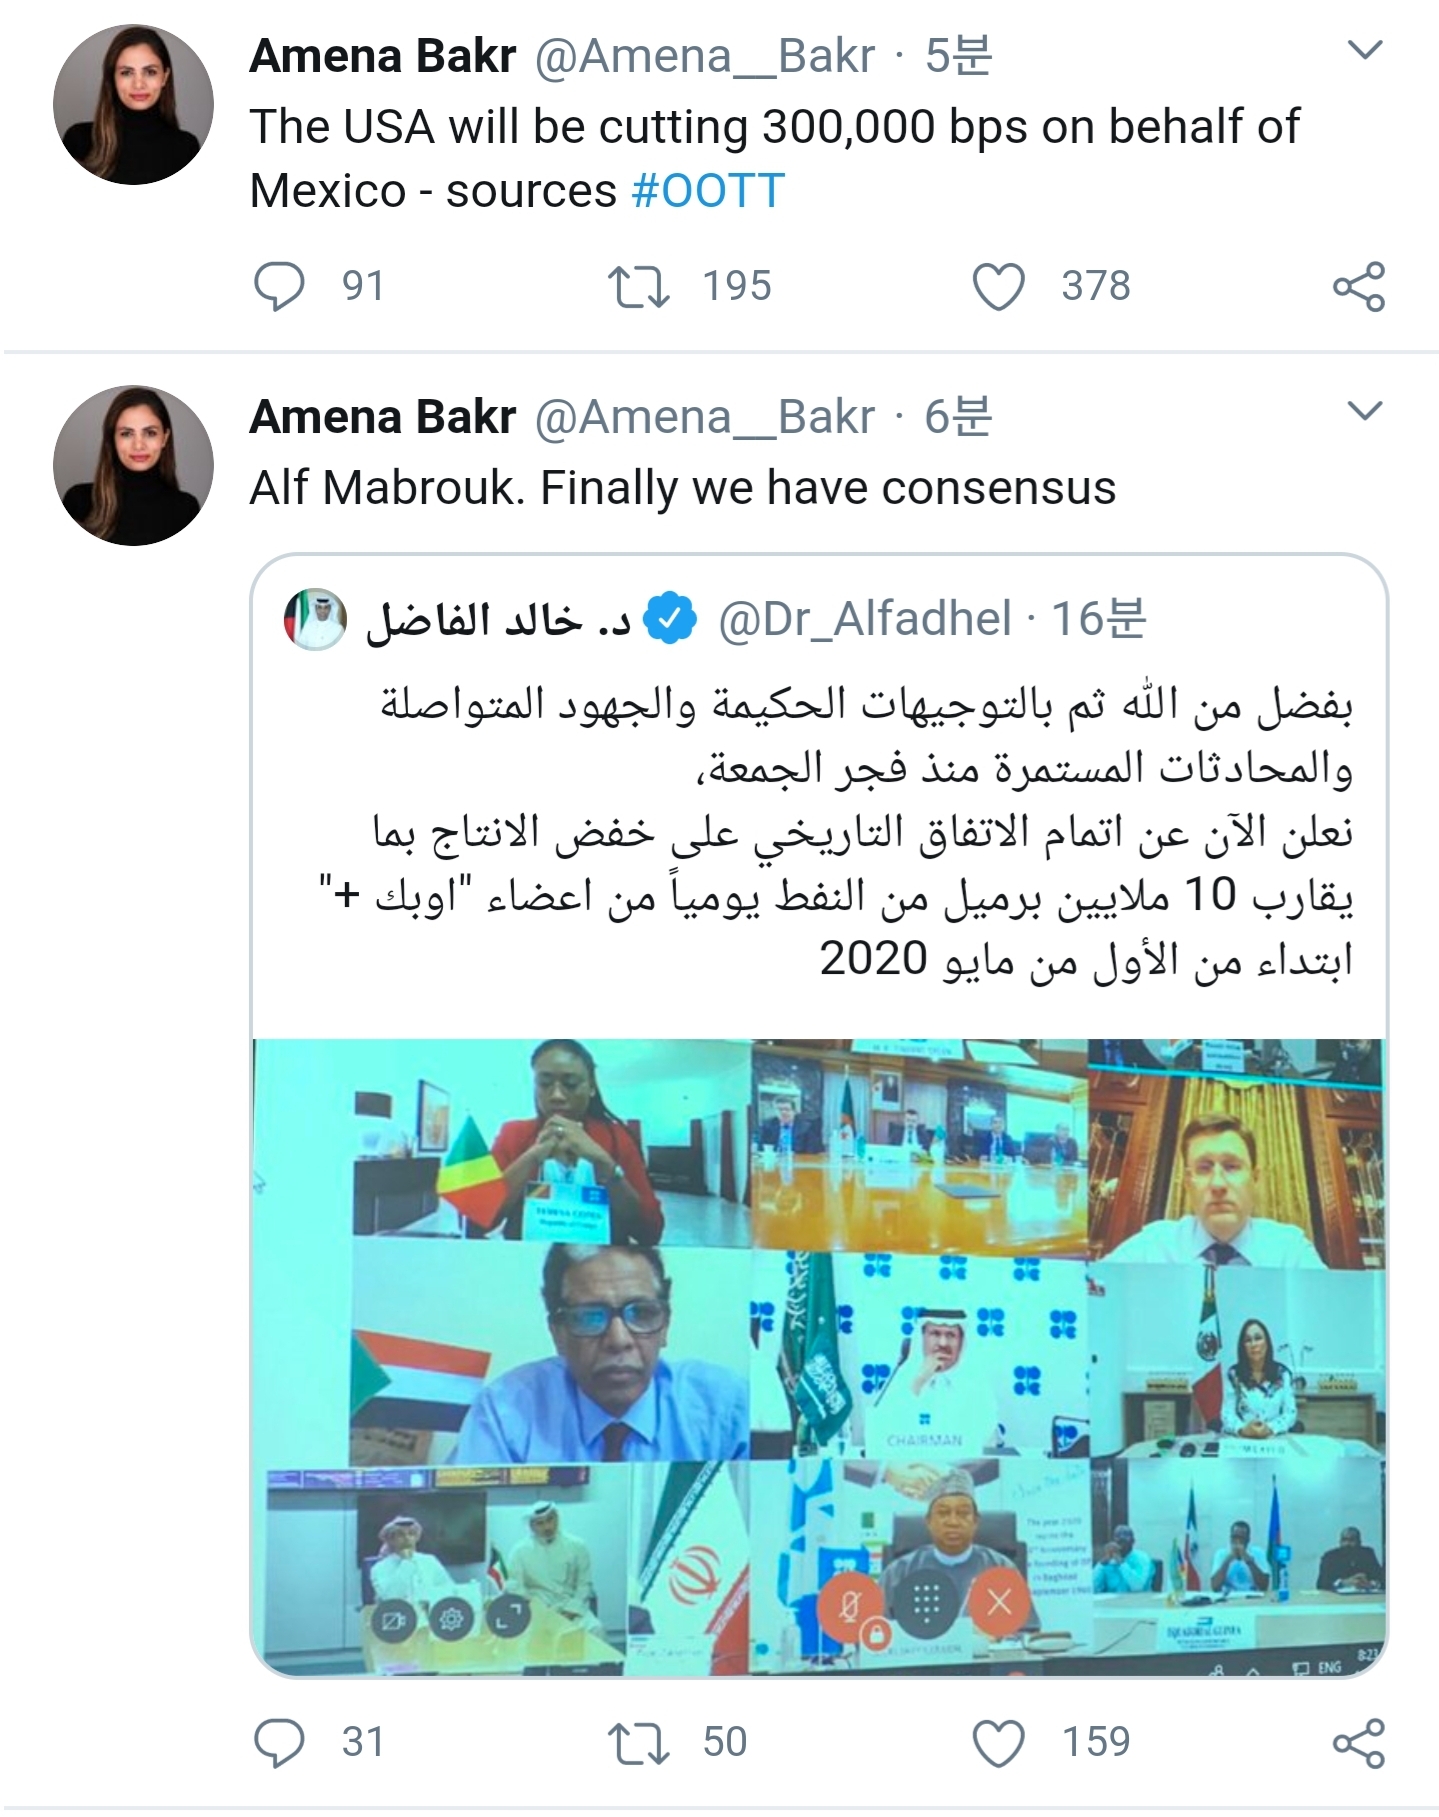Image resolution: width=1439 pixels, height=1817 pixels.
Task: Like the tweet with 378 likes
Action: pyautogui.click(x=999, y=287)
